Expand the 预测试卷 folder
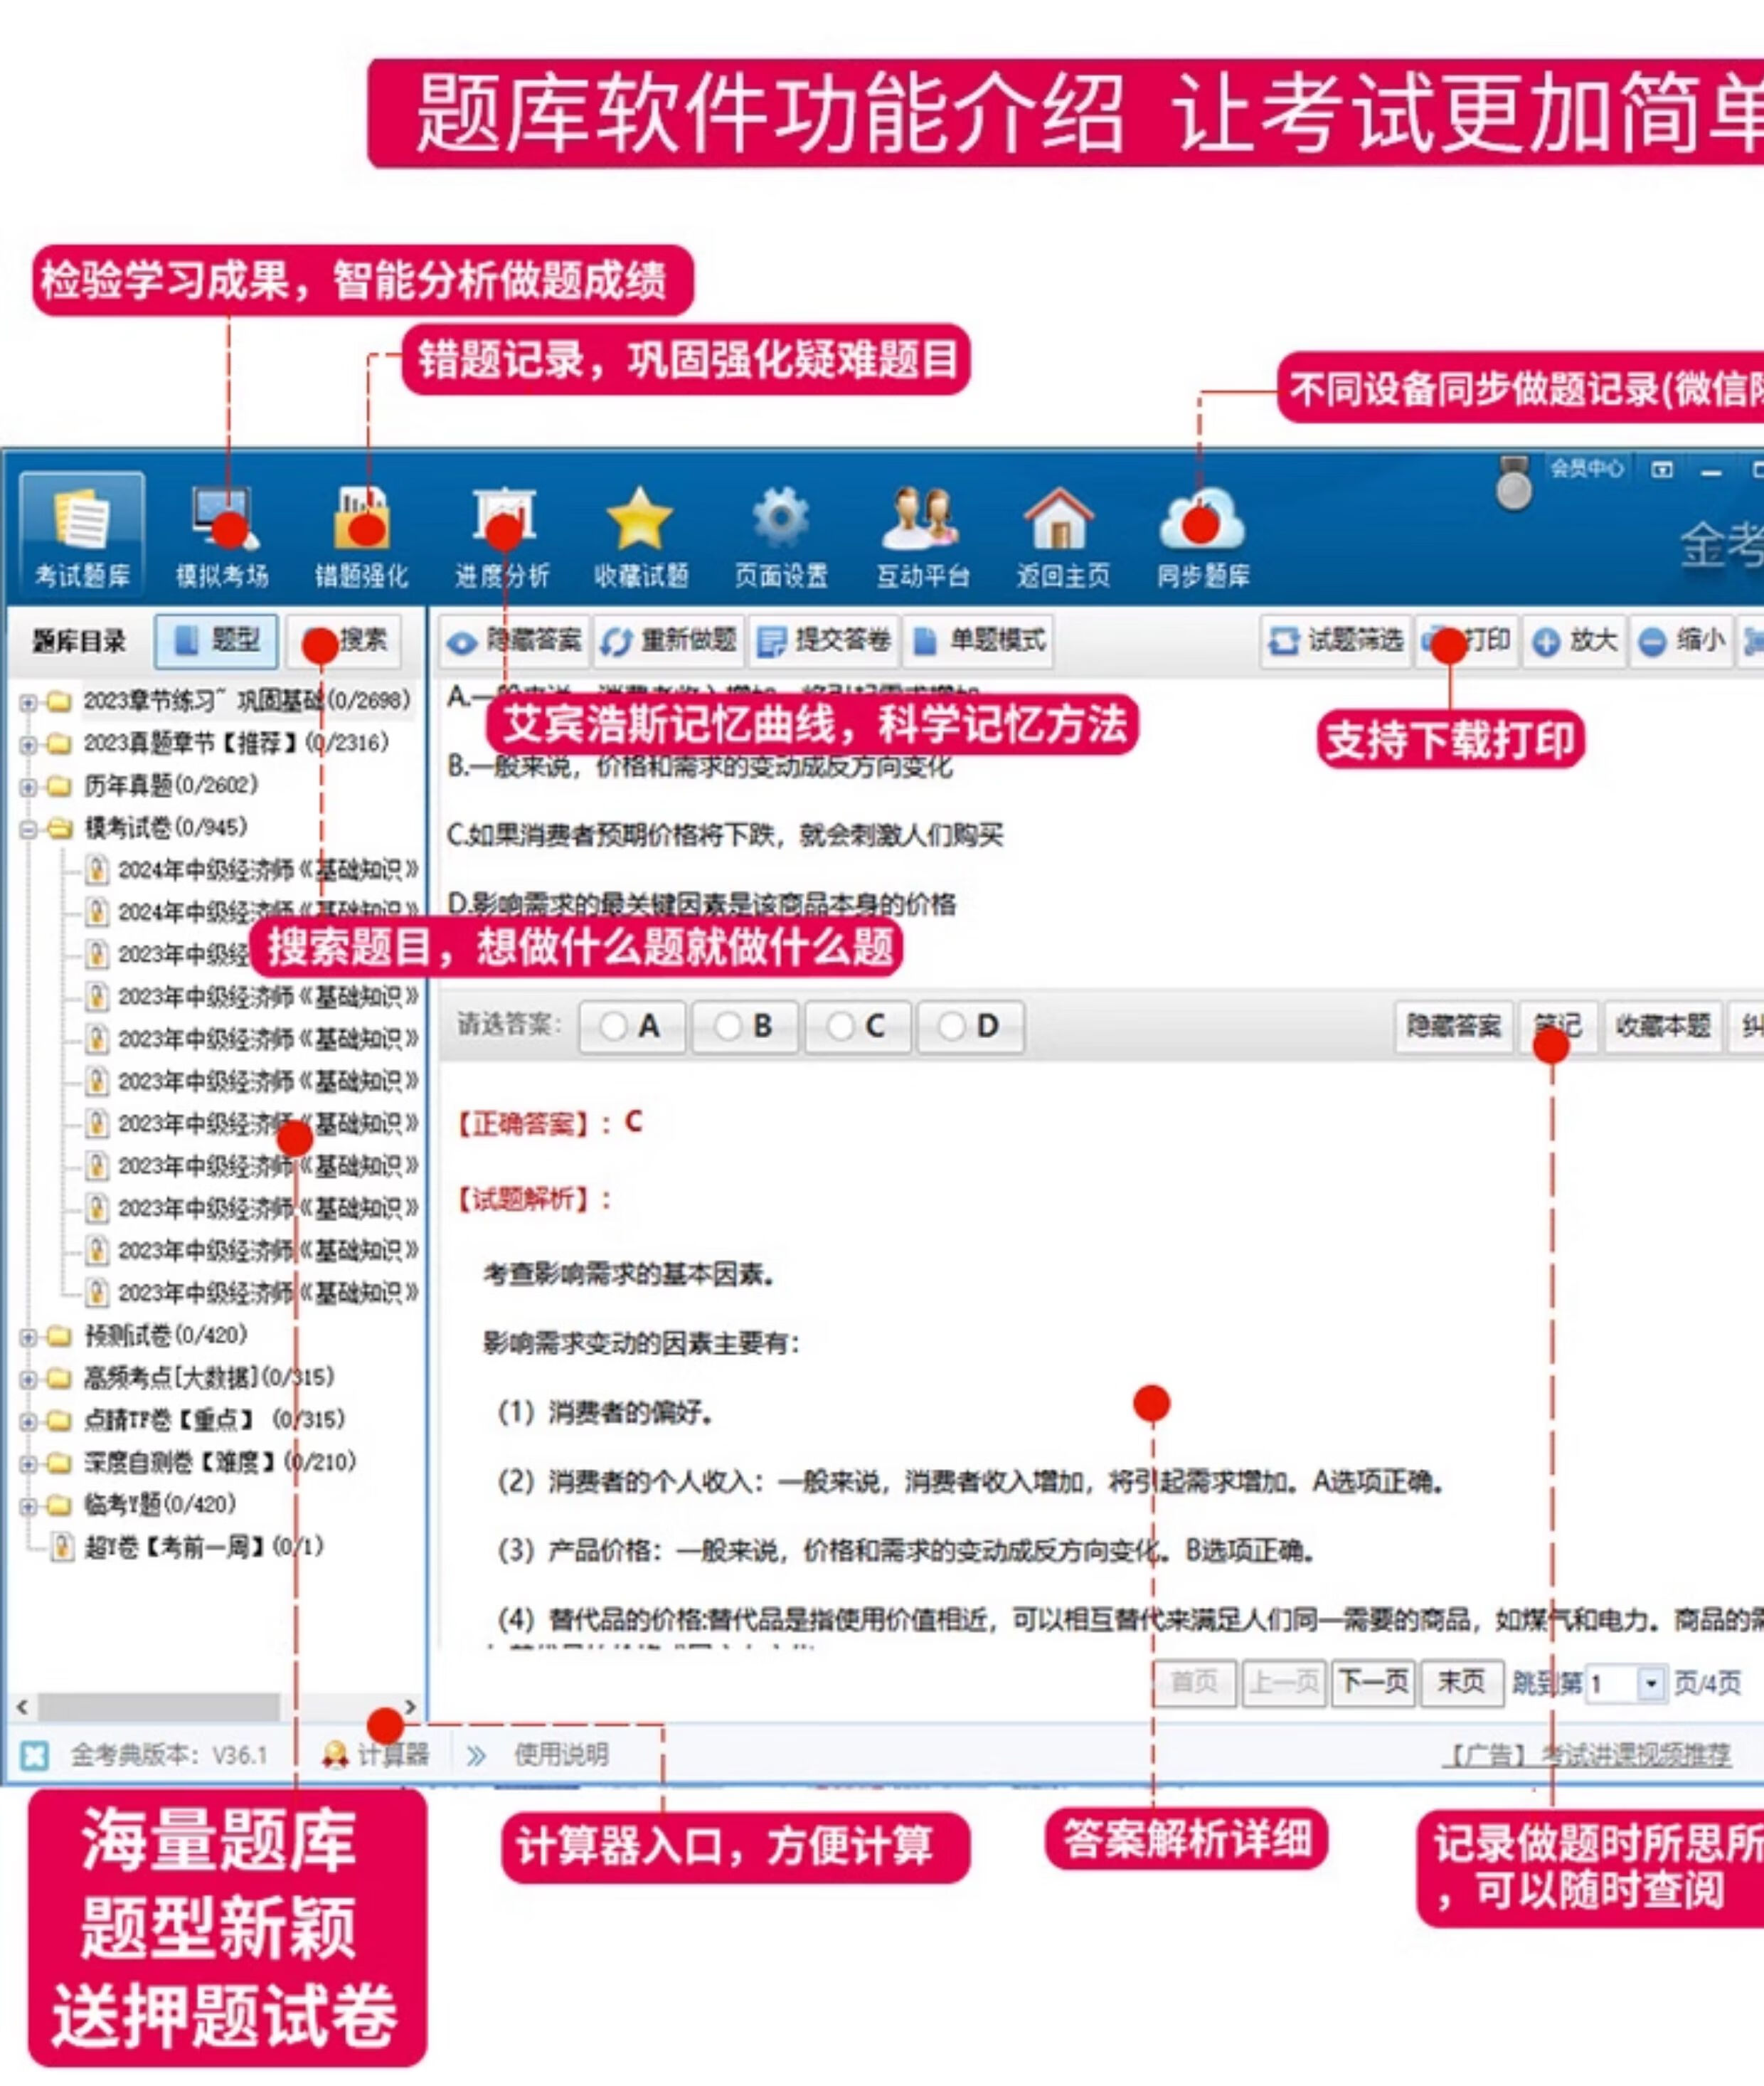This screenshot has width=1764, height=2086. click(28, 1337)
